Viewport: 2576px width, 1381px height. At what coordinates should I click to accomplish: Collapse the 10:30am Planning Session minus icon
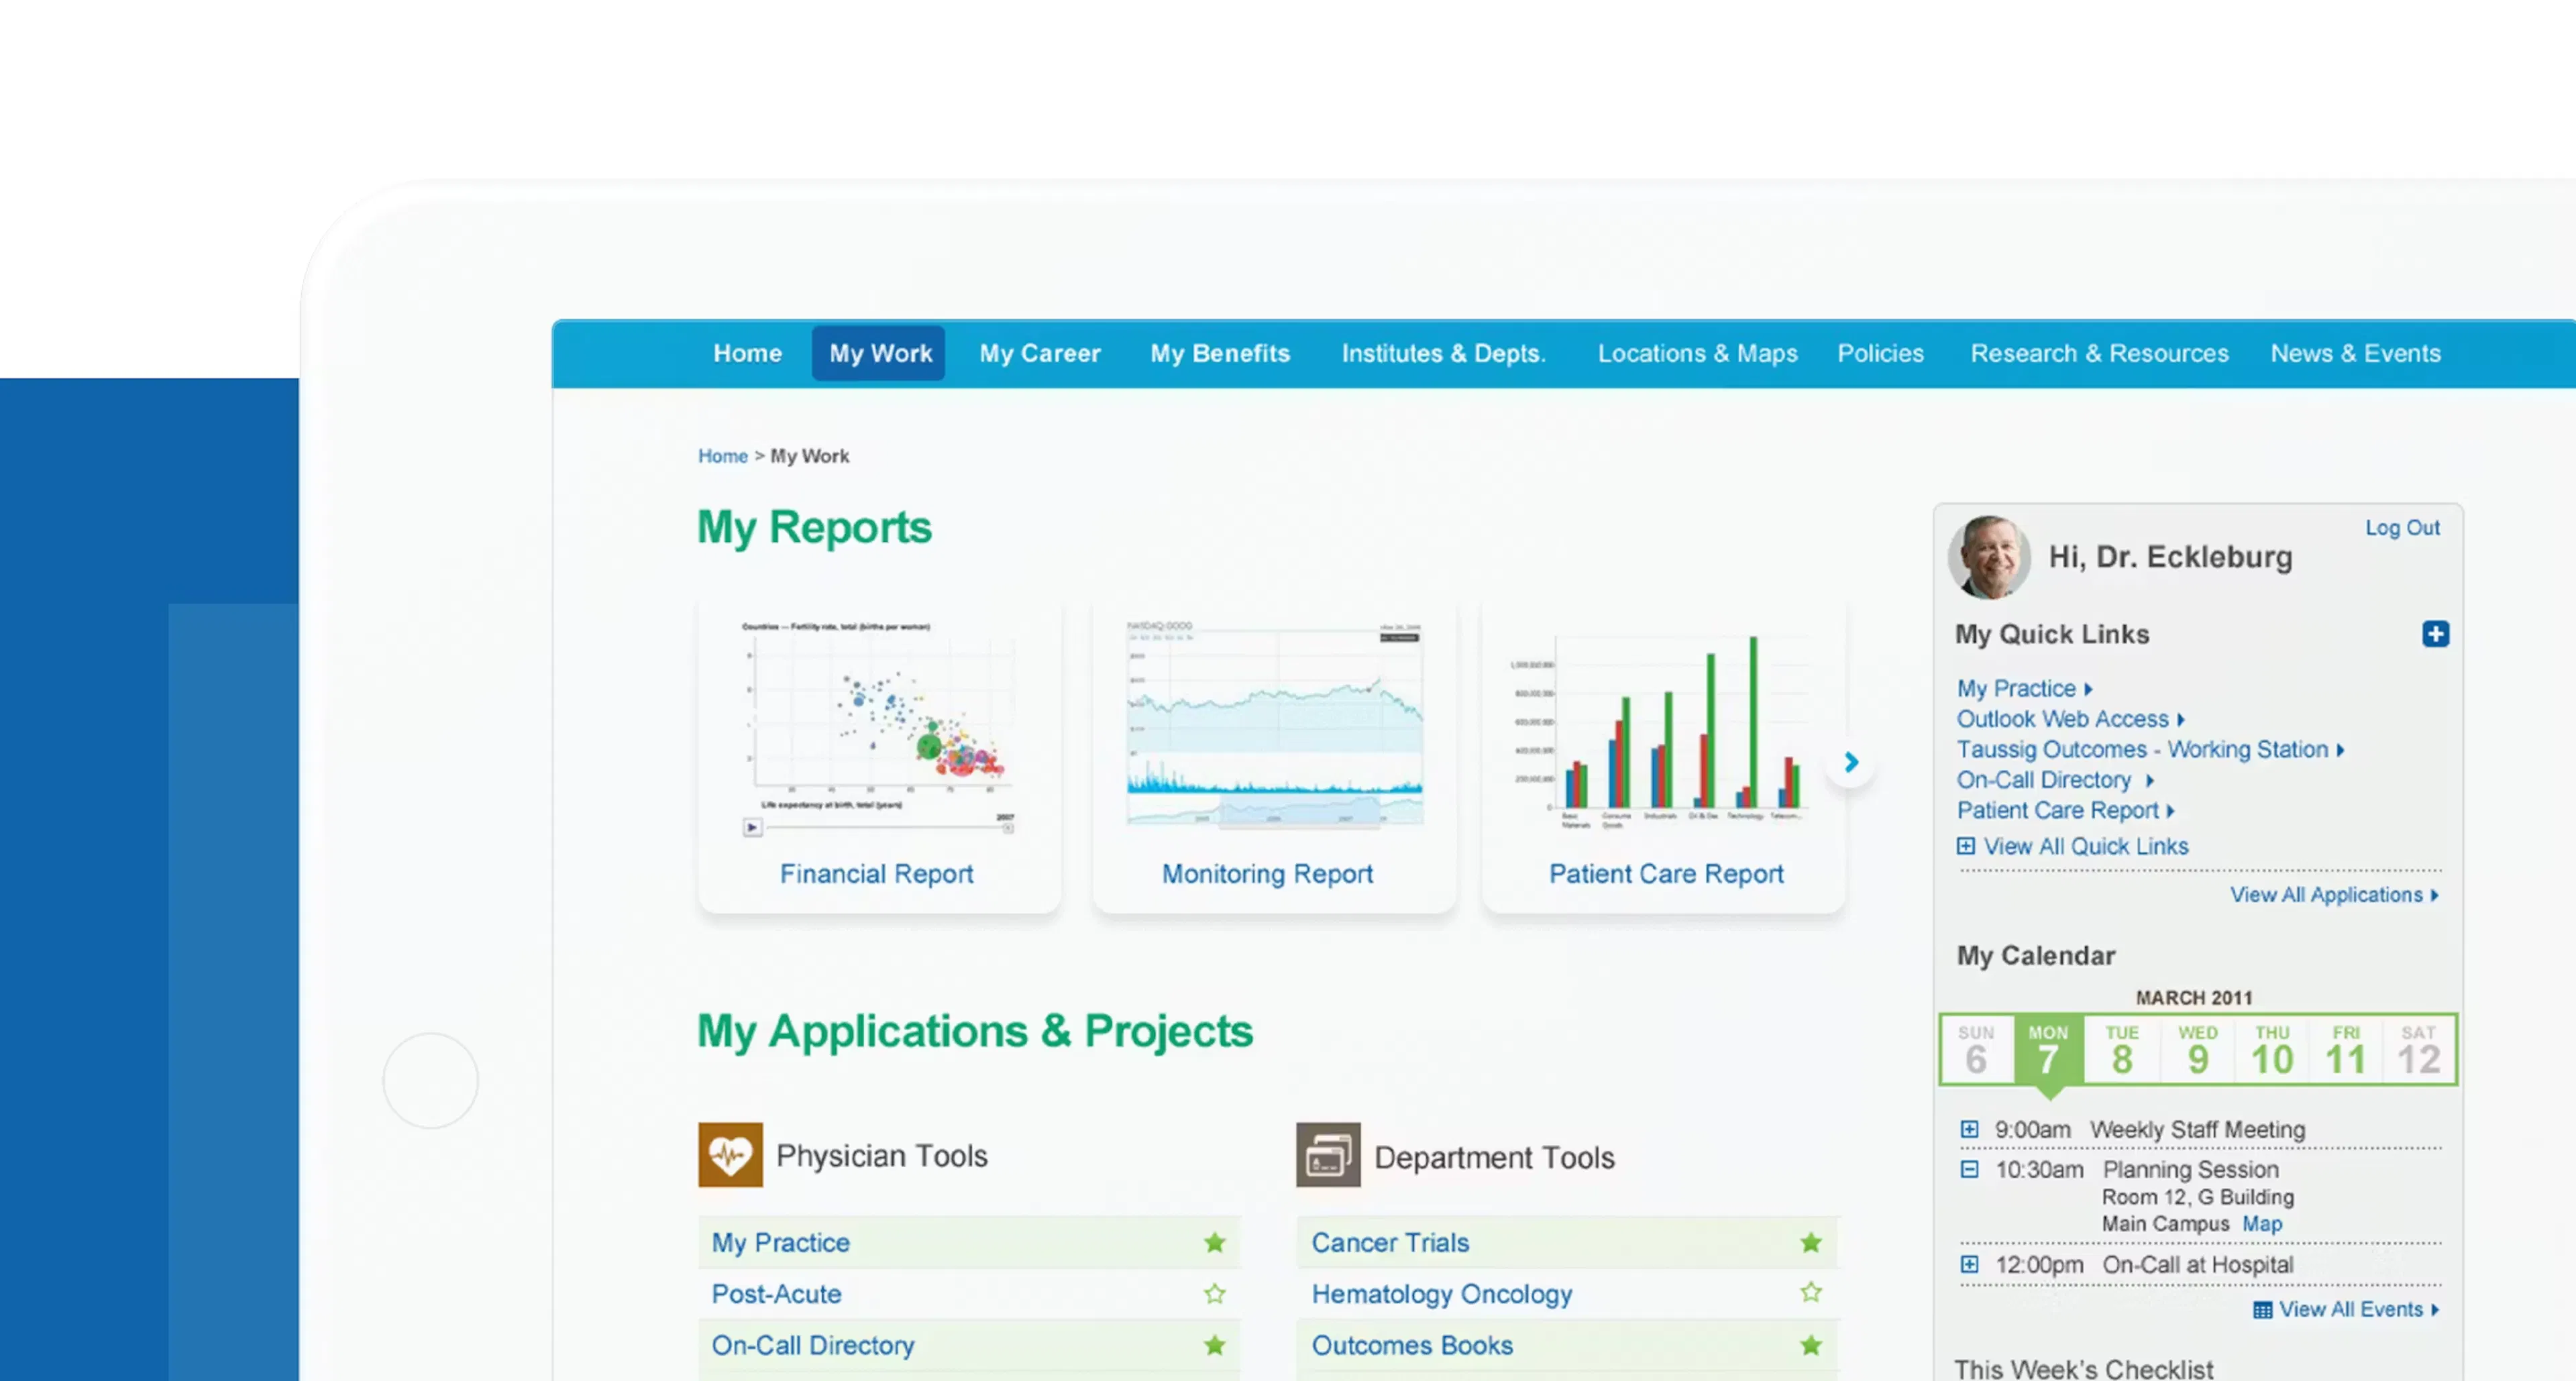click(x=1969, y=1169)
